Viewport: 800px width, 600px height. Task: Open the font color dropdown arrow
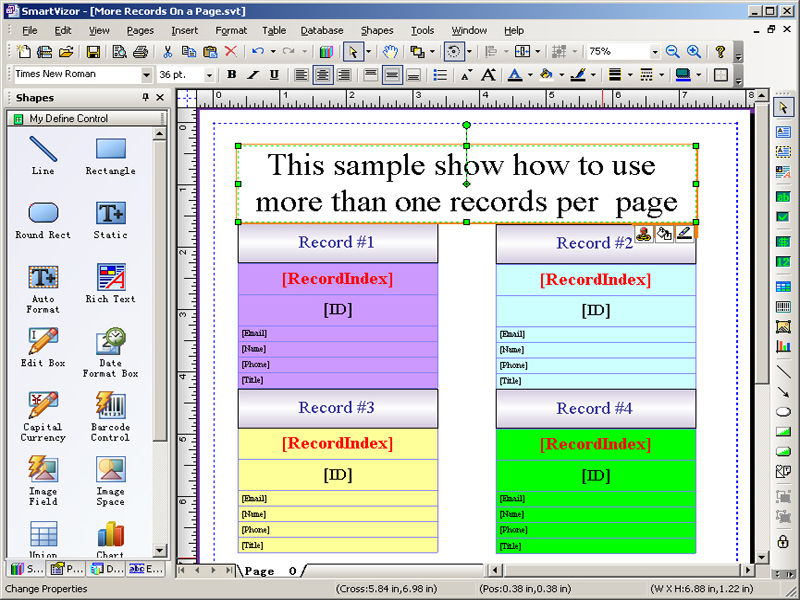click(530, 75)
